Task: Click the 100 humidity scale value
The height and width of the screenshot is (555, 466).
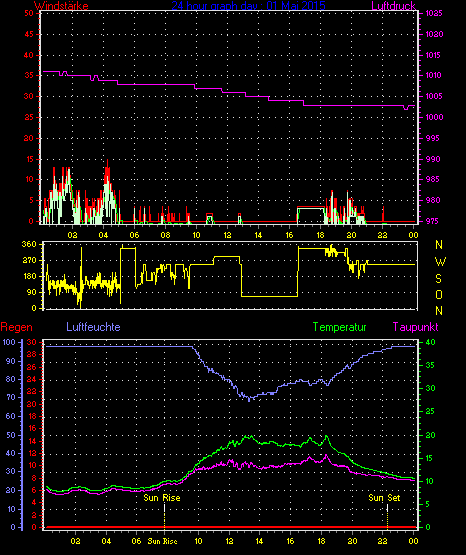Action: pyautogui.click(x=9, y=342)
